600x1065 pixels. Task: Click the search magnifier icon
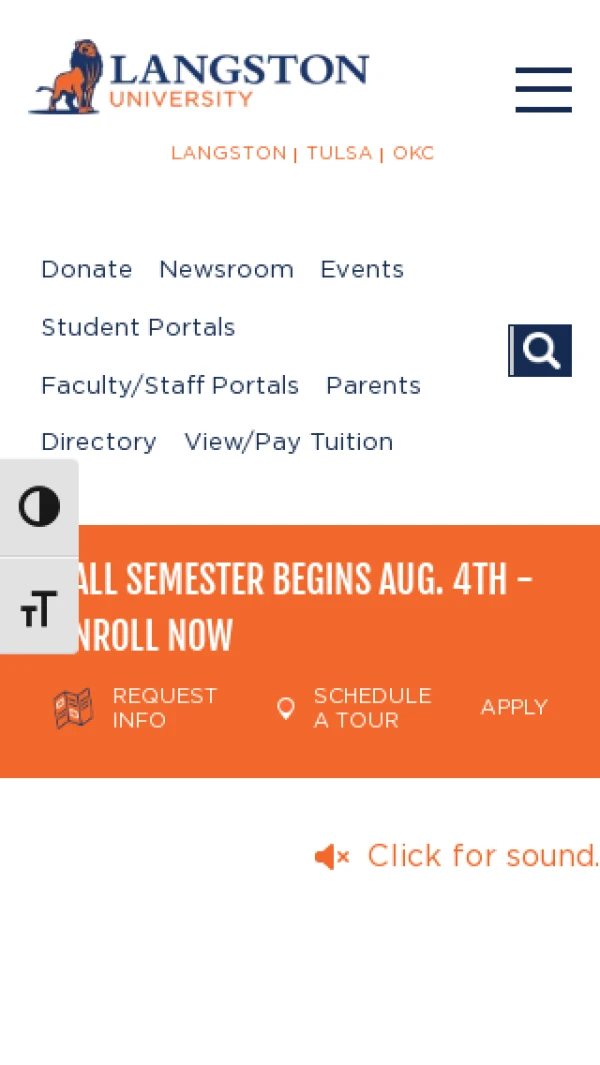540,350
